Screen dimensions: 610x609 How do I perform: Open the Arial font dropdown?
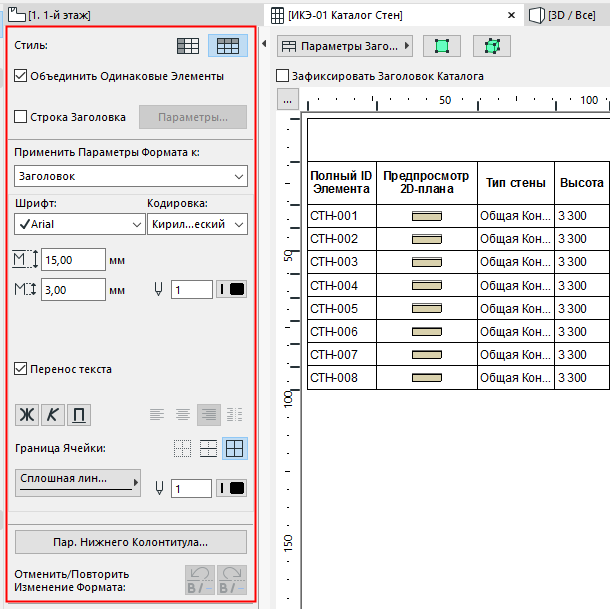80,225
